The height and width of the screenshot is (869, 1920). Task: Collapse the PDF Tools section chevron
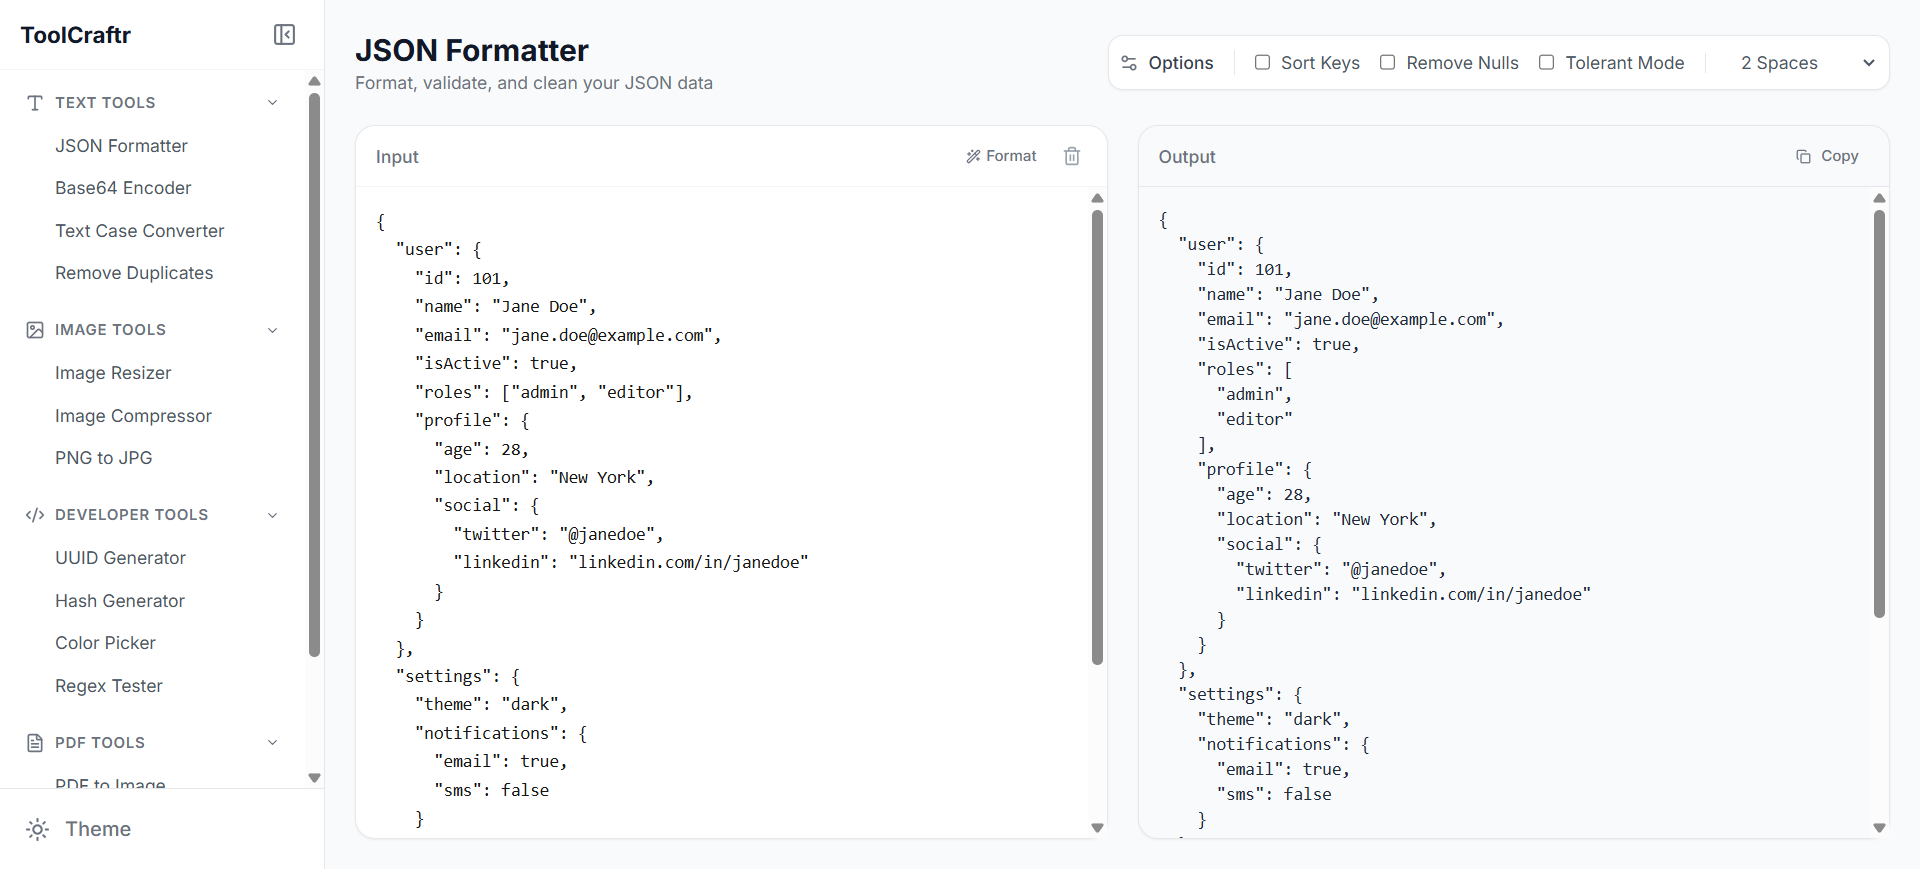[x=272, y=743]
